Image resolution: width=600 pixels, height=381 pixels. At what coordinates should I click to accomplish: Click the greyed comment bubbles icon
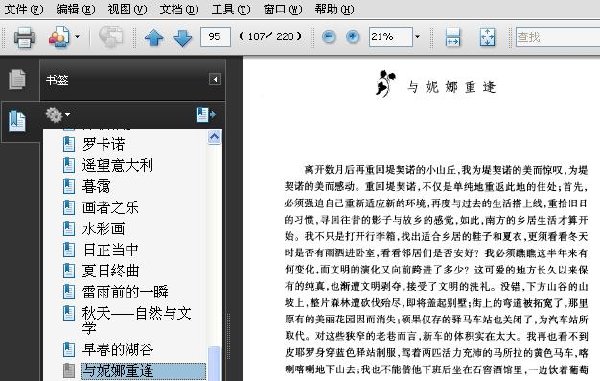click(111, 37)
